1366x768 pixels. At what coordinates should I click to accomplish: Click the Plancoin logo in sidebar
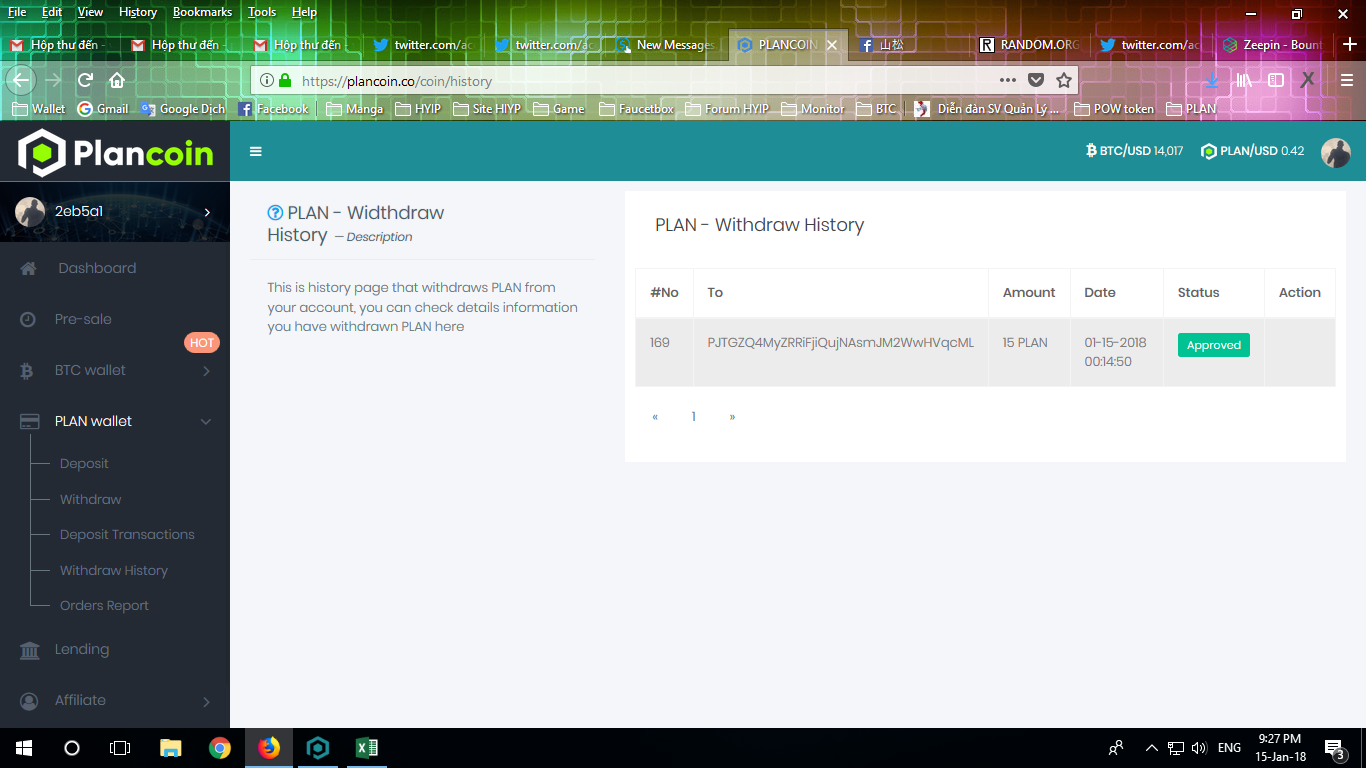point(116,153)
